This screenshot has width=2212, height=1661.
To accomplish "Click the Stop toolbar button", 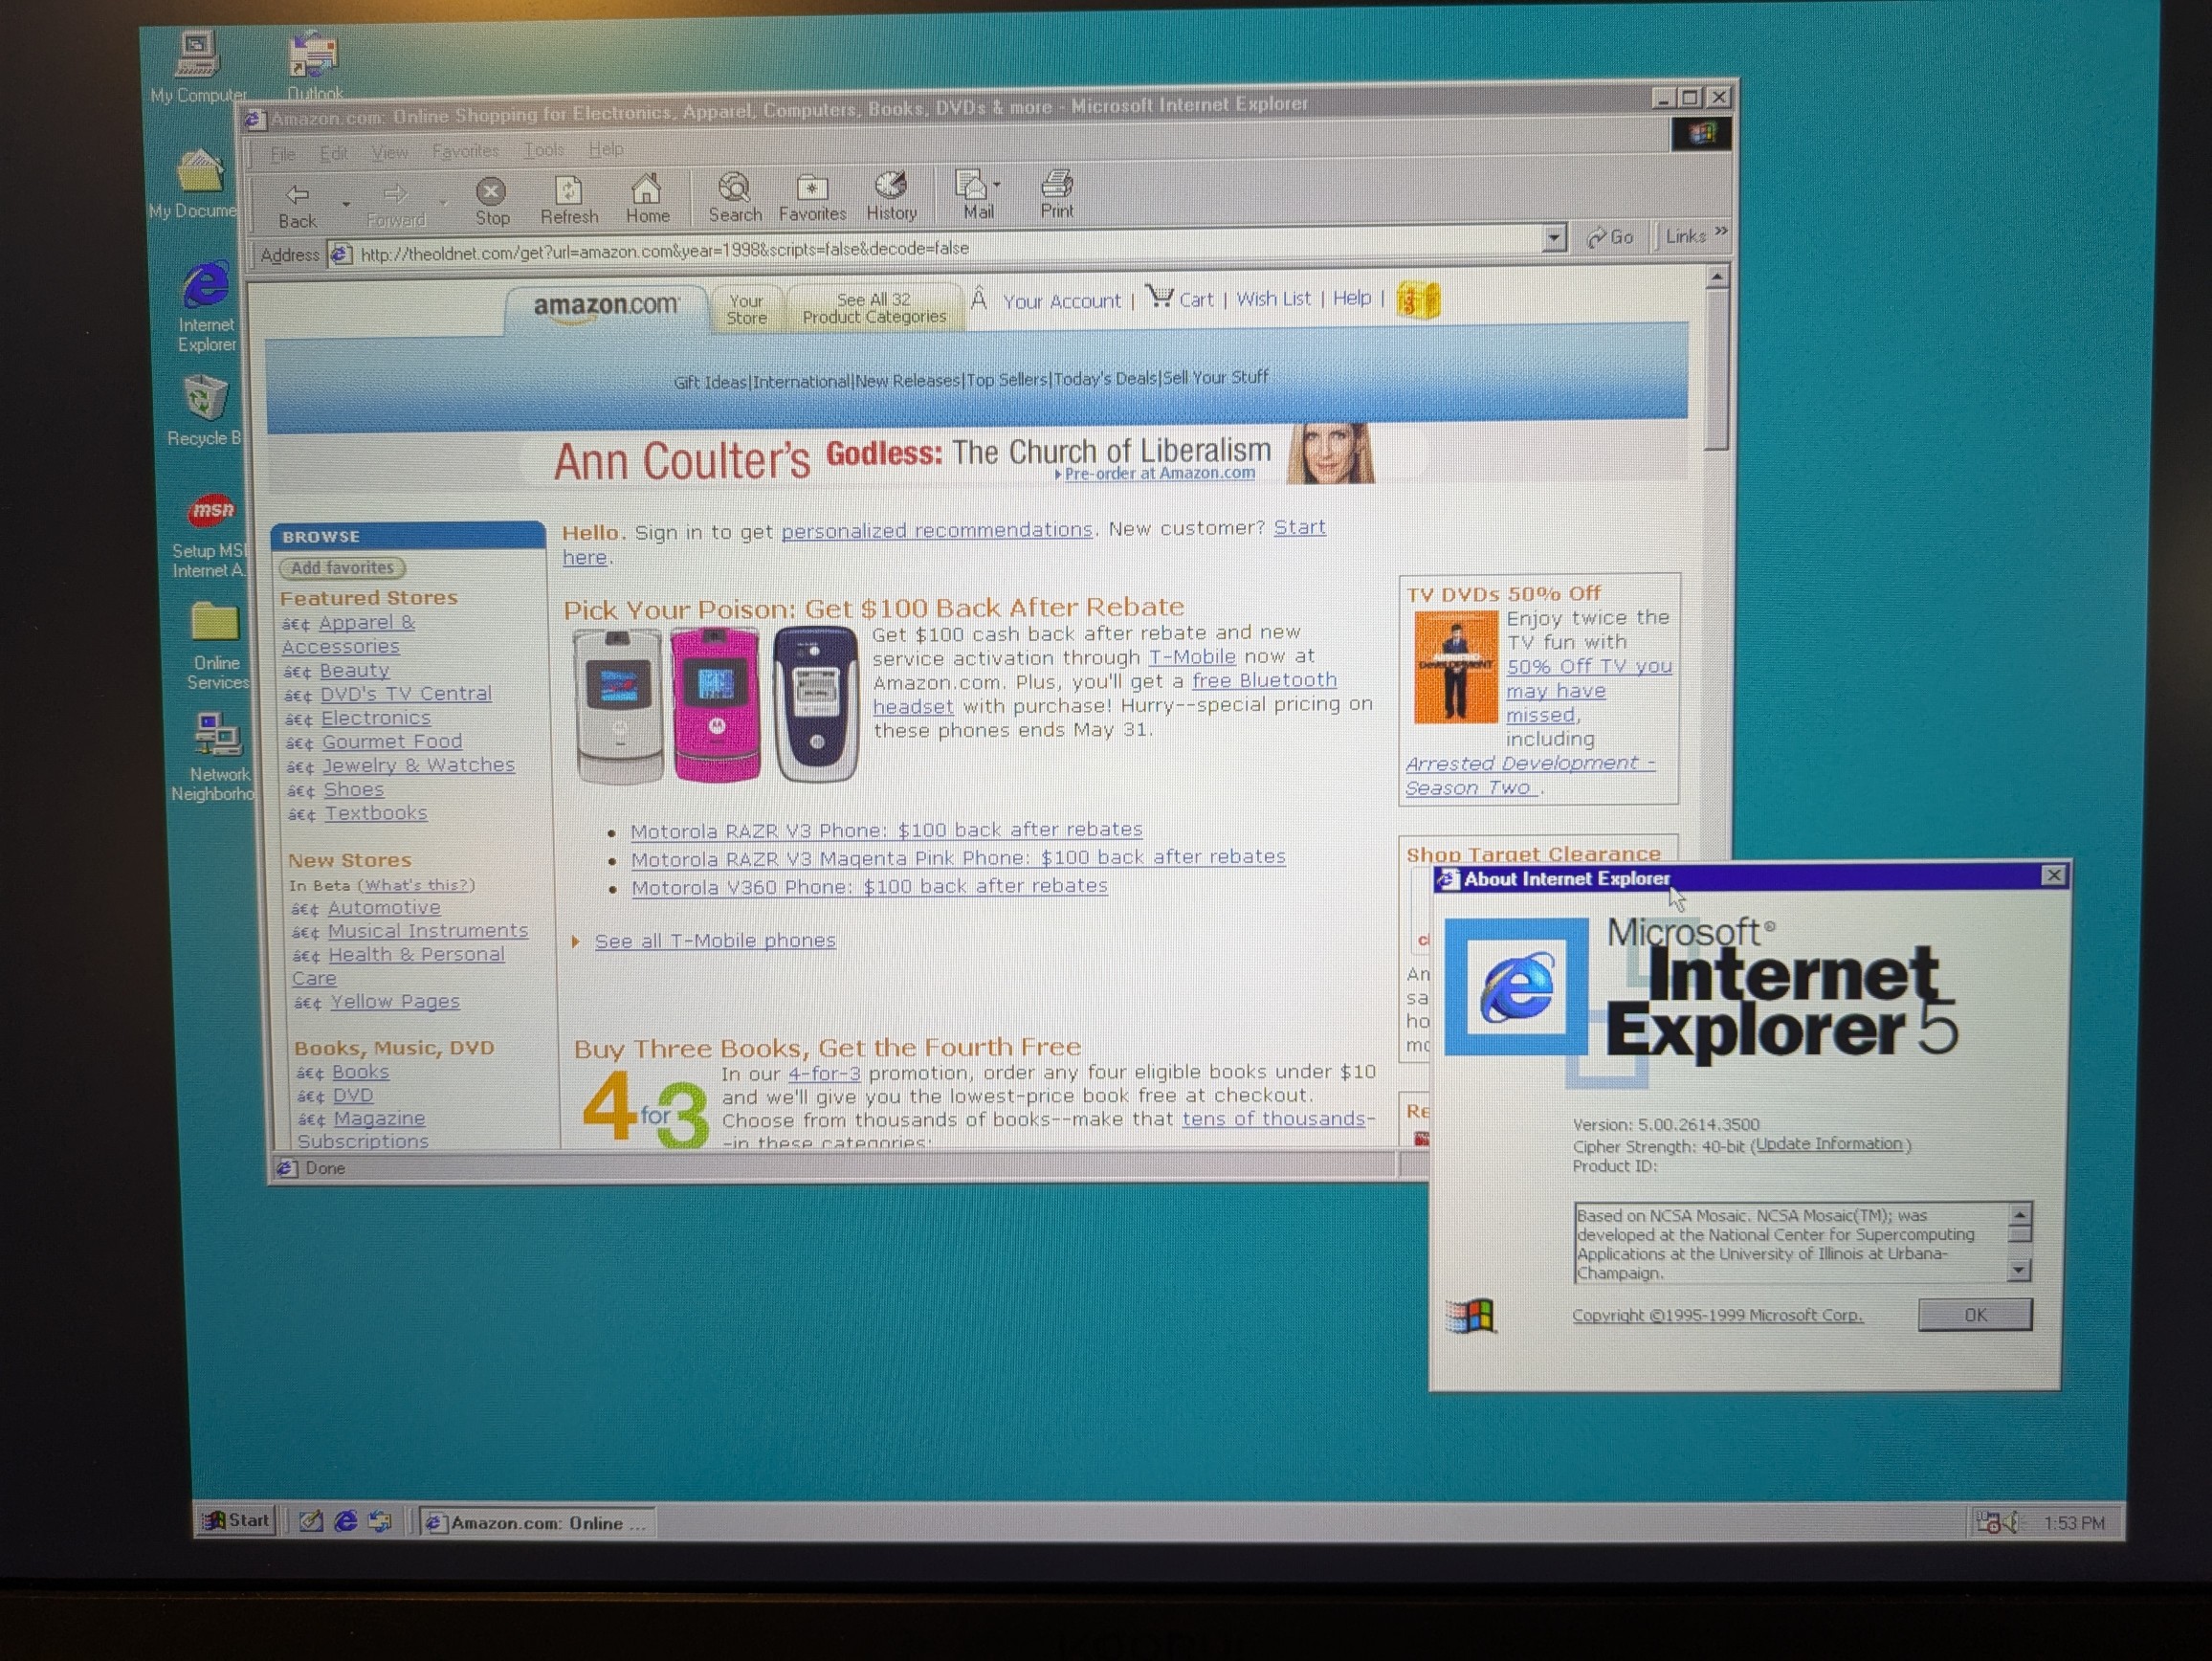I will point(491,201).
